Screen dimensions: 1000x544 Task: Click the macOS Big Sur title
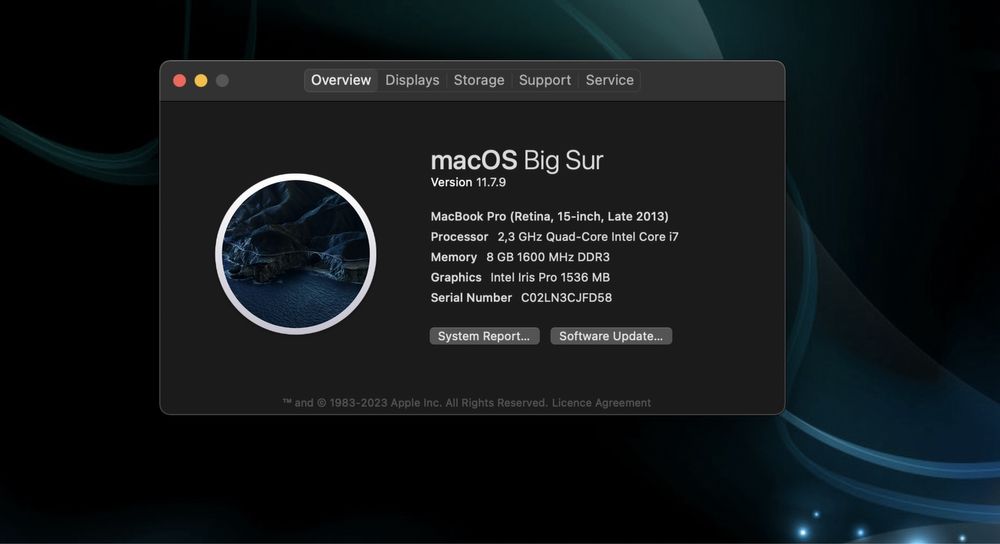(517, 160)
